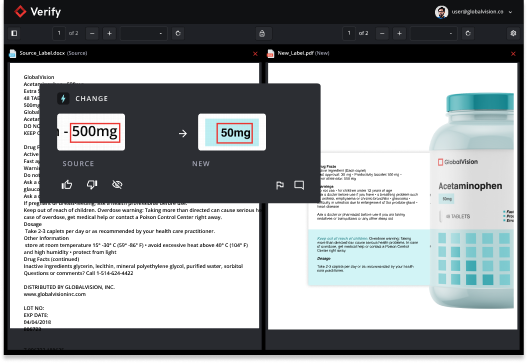Click the lightning bolt CHANGE icon
Image resolution: width=528 pixels, height=363 pixels.
(63, 99)
